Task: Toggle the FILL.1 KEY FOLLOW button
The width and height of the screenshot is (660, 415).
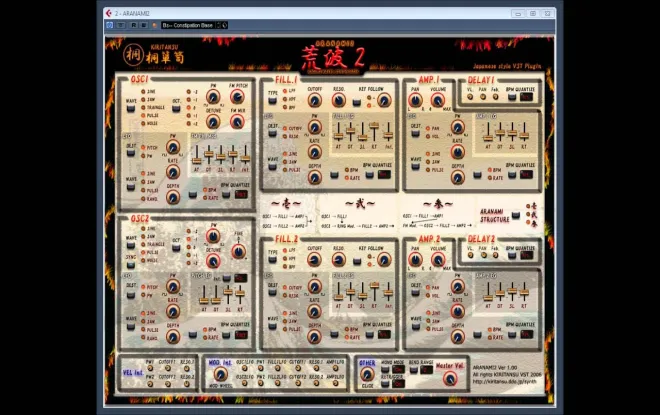Action: (357, 102)
